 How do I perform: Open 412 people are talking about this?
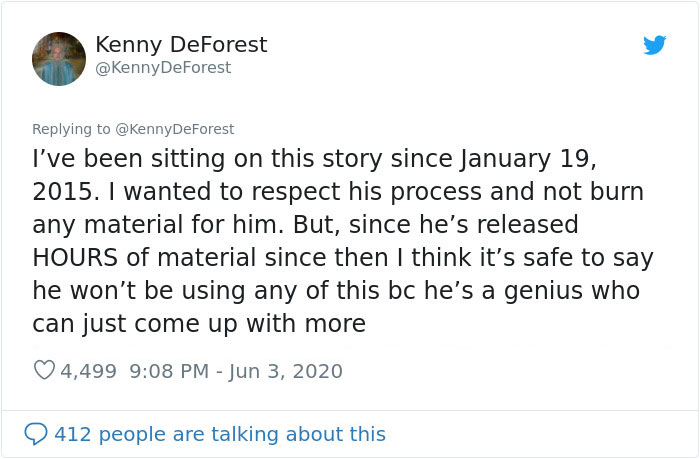click(219, 434)
